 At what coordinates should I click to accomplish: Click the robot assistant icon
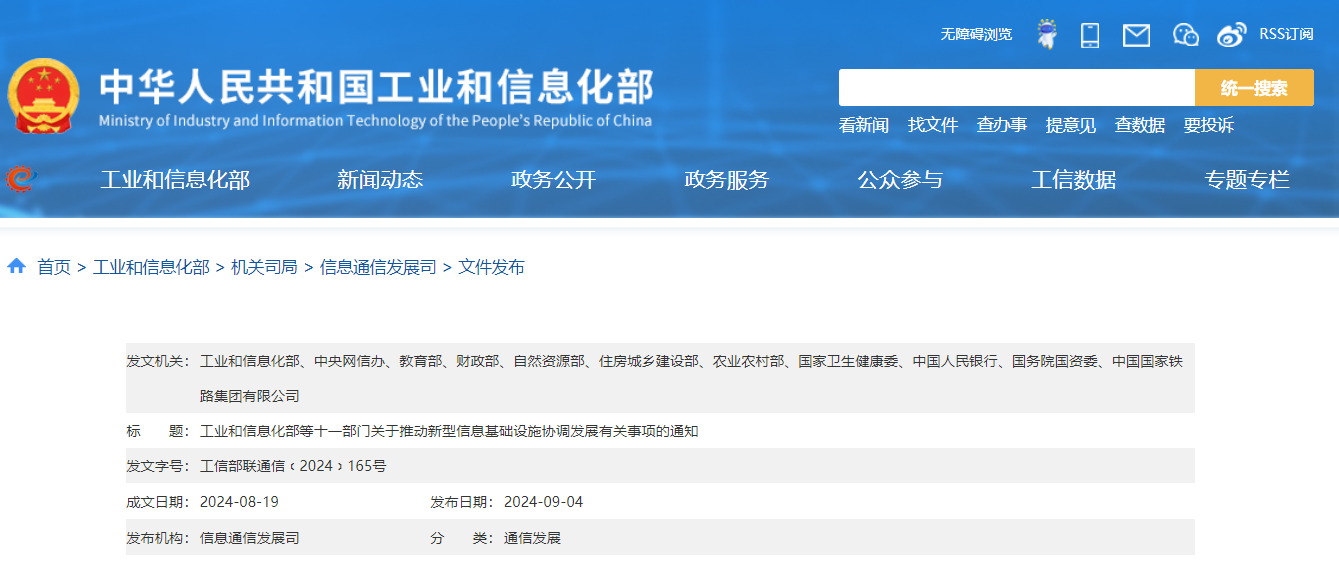1047,35
